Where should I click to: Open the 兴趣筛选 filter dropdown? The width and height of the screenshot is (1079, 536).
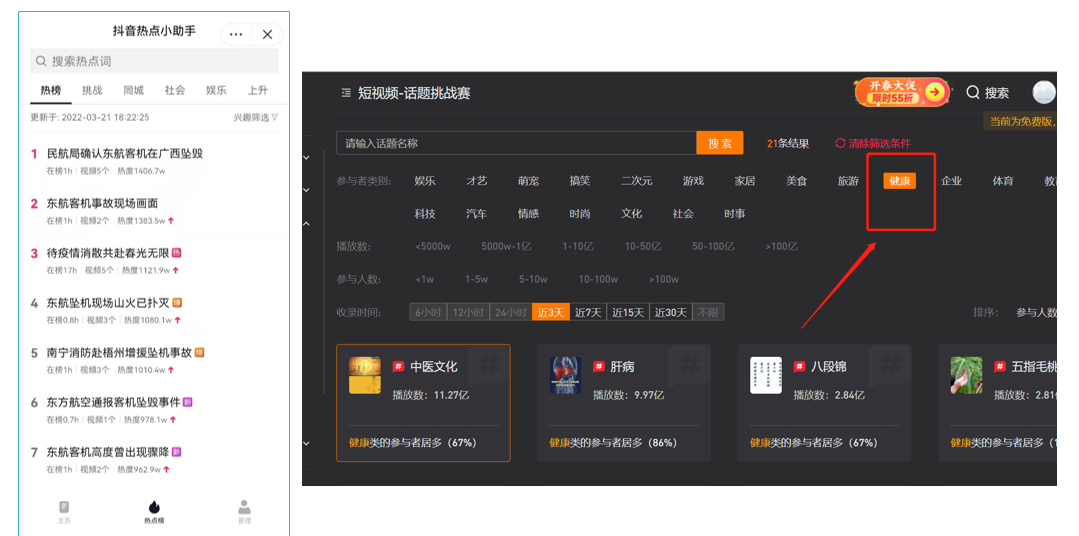256,117
